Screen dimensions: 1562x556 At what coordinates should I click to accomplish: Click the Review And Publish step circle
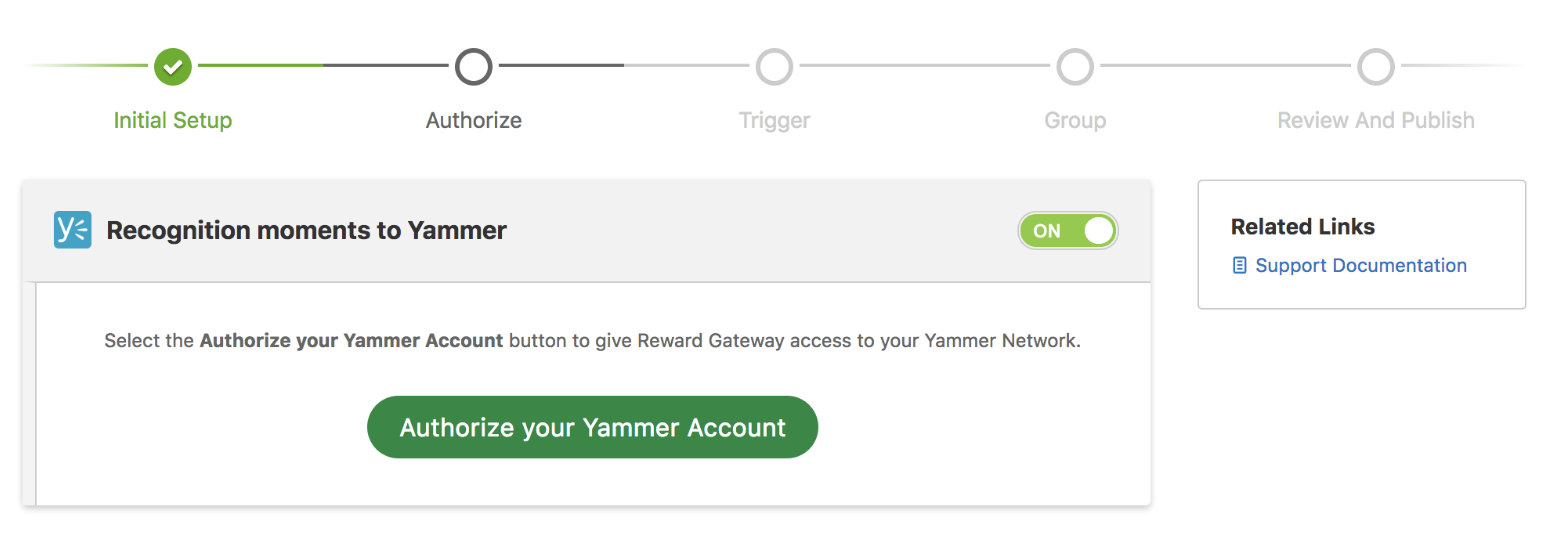(x=1376, y=67)
